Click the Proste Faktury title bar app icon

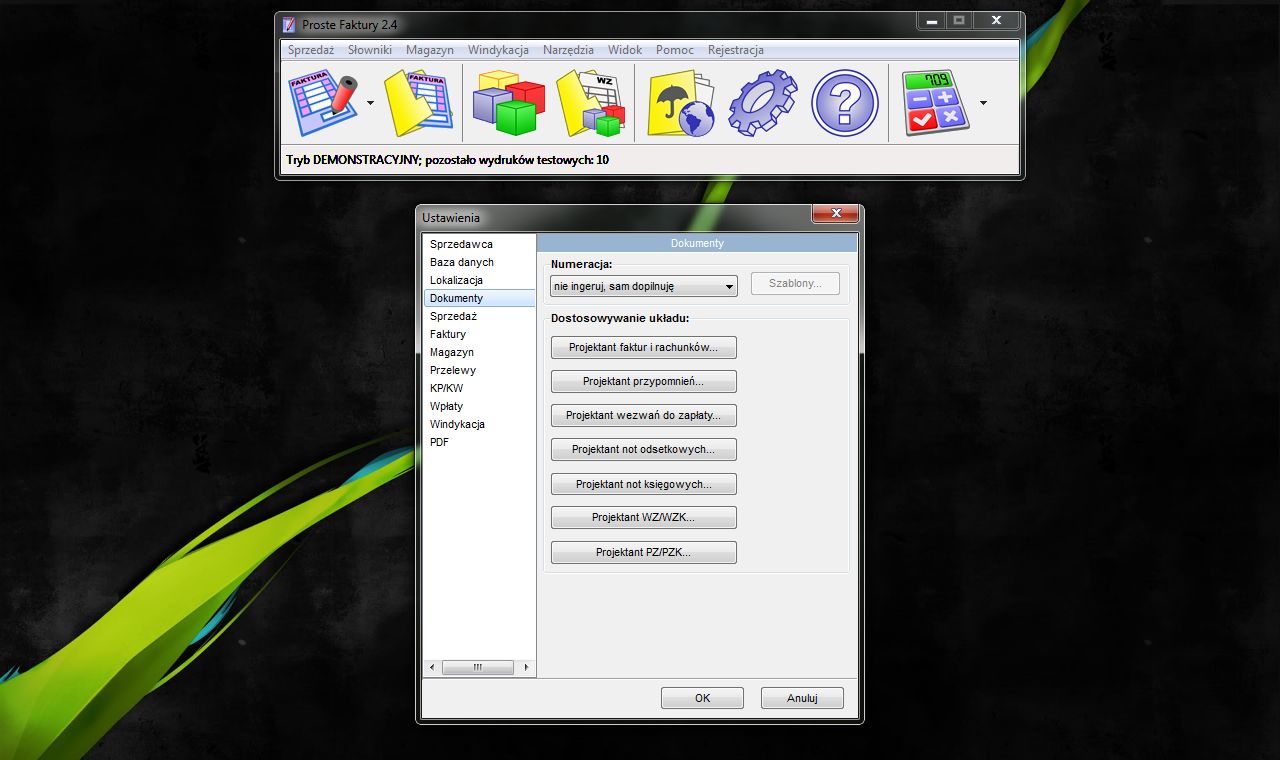289,24
